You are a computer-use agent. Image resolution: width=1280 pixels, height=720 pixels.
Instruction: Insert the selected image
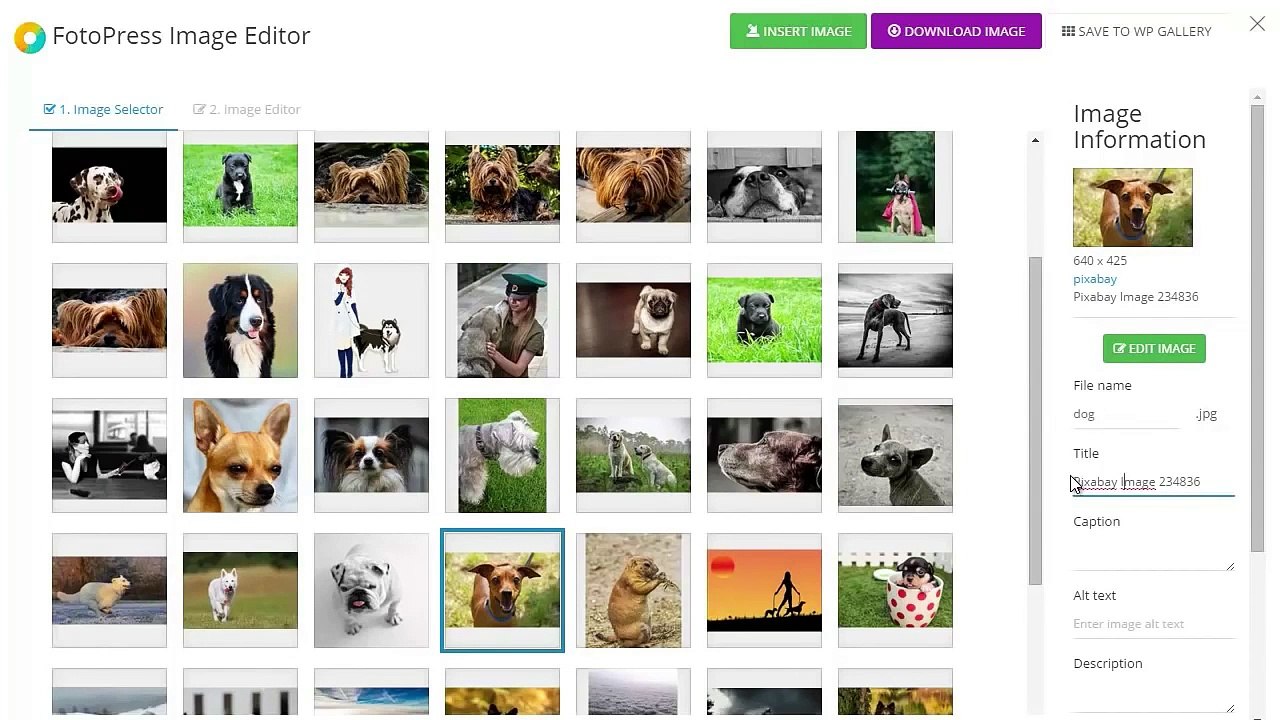point(798,31)
